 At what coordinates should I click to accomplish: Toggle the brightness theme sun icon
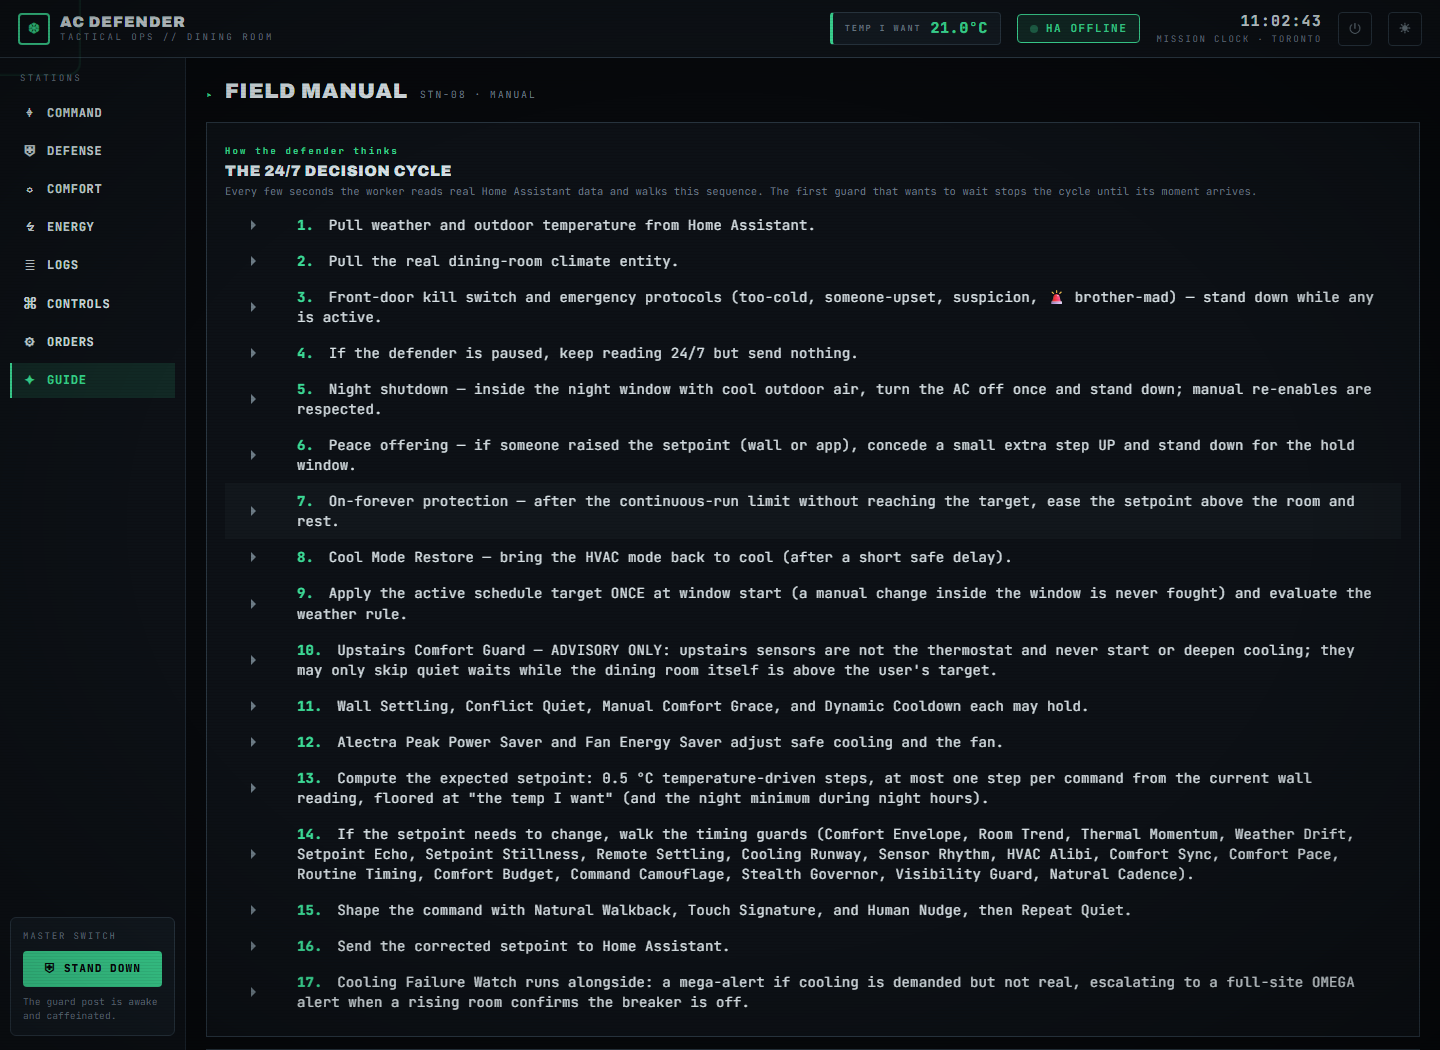(x=1405, y=29)
